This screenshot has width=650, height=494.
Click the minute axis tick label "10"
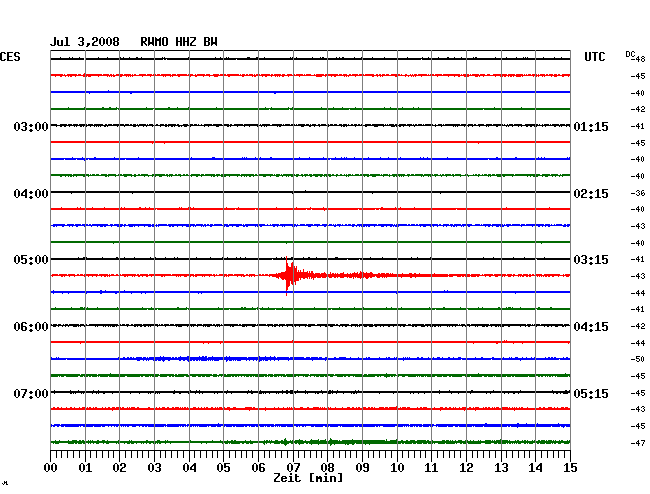397,467
